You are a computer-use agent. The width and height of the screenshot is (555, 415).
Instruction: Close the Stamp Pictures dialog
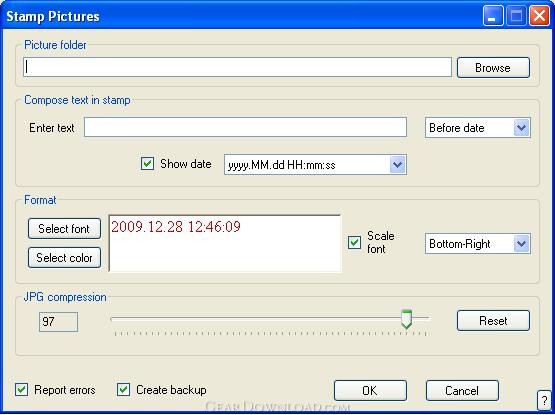click(x=539, y=16)
